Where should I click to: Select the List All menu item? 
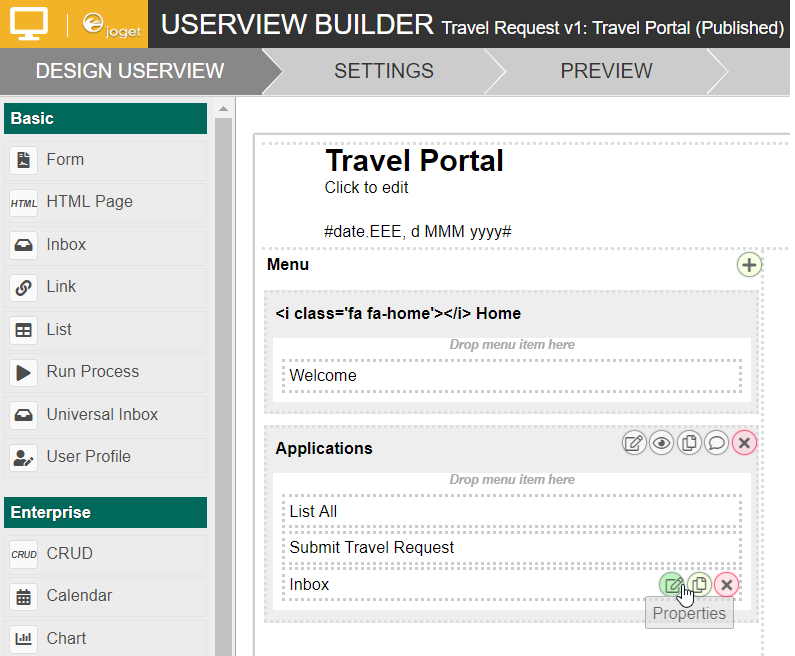coord(512,512)
